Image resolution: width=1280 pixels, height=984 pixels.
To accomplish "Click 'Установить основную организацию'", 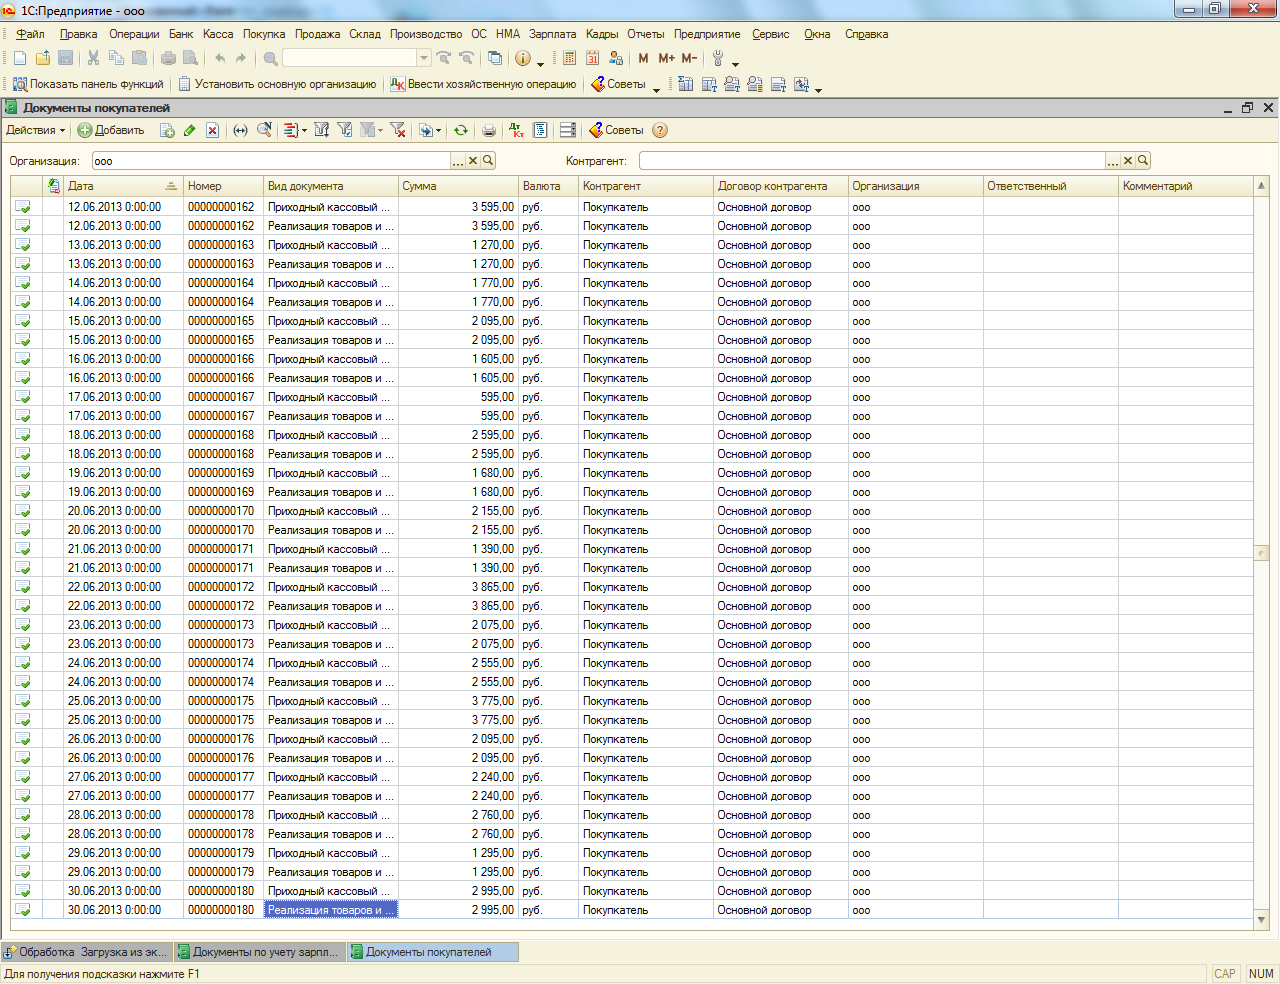I will [277, 84].
